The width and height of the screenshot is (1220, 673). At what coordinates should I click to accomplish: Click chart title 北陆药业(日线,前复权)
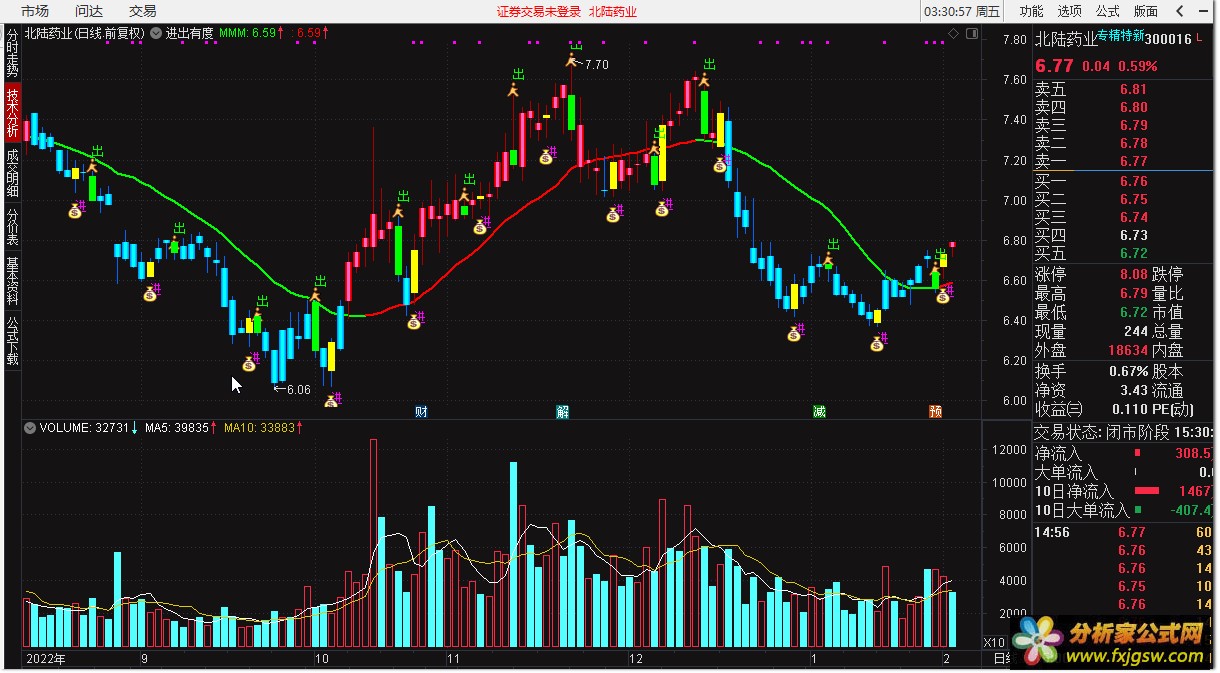85,33
